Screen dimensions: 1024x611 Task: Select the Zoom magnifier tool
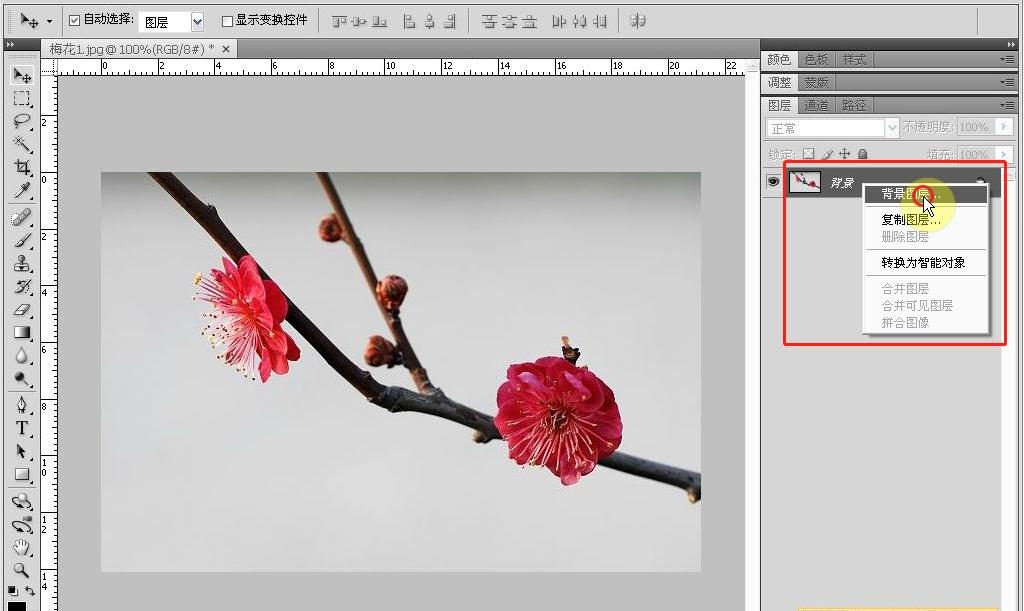[x=21, y=570]
